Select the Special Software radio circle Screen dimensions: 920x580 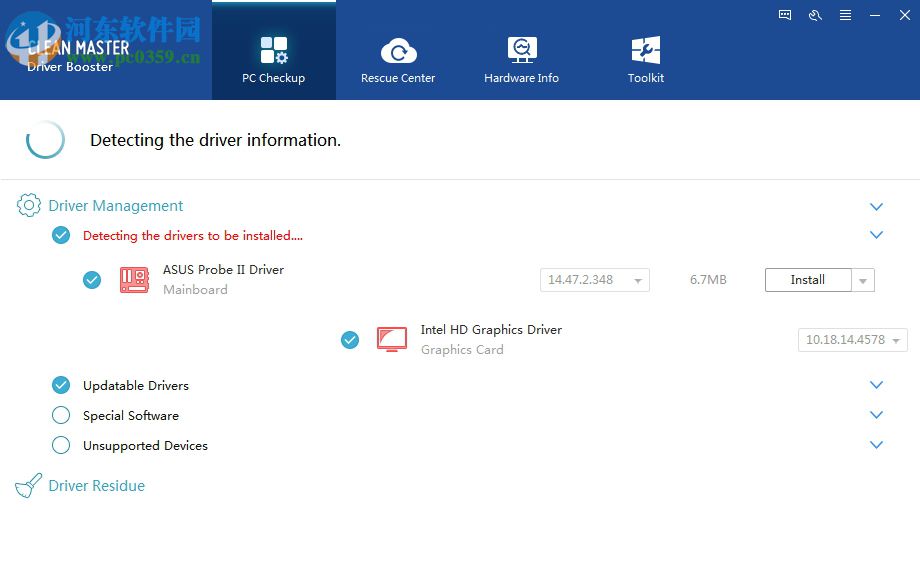tap(60, 415)
